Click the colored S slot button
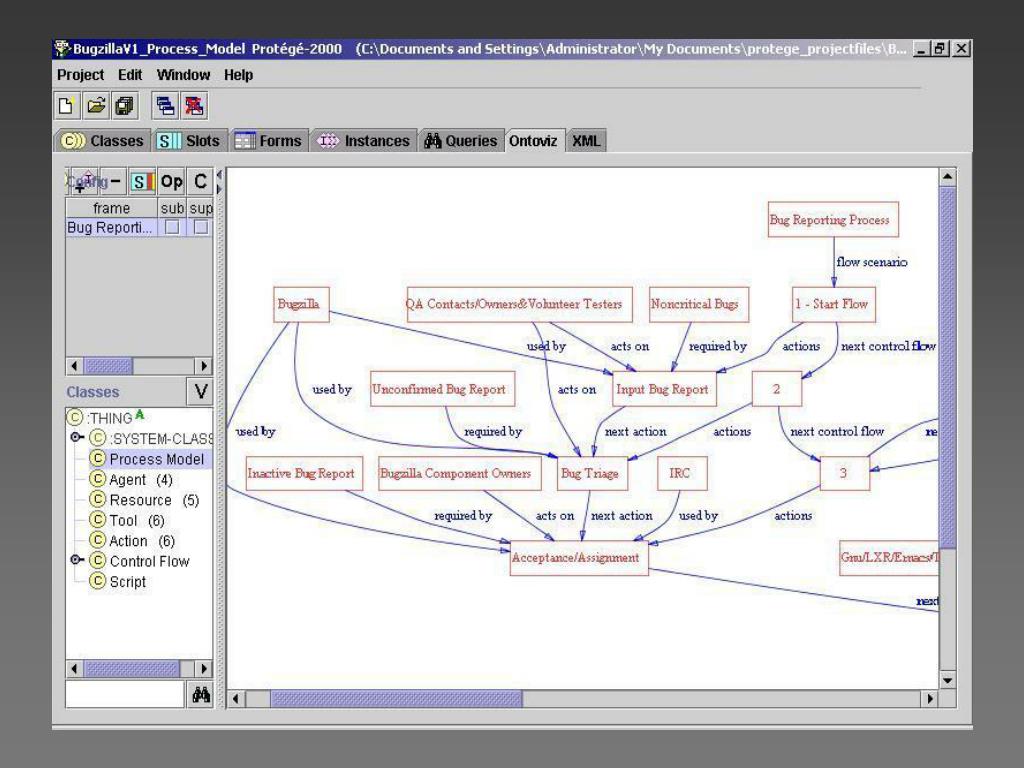This screenshot has height=768, width=1024. point(142,181)
